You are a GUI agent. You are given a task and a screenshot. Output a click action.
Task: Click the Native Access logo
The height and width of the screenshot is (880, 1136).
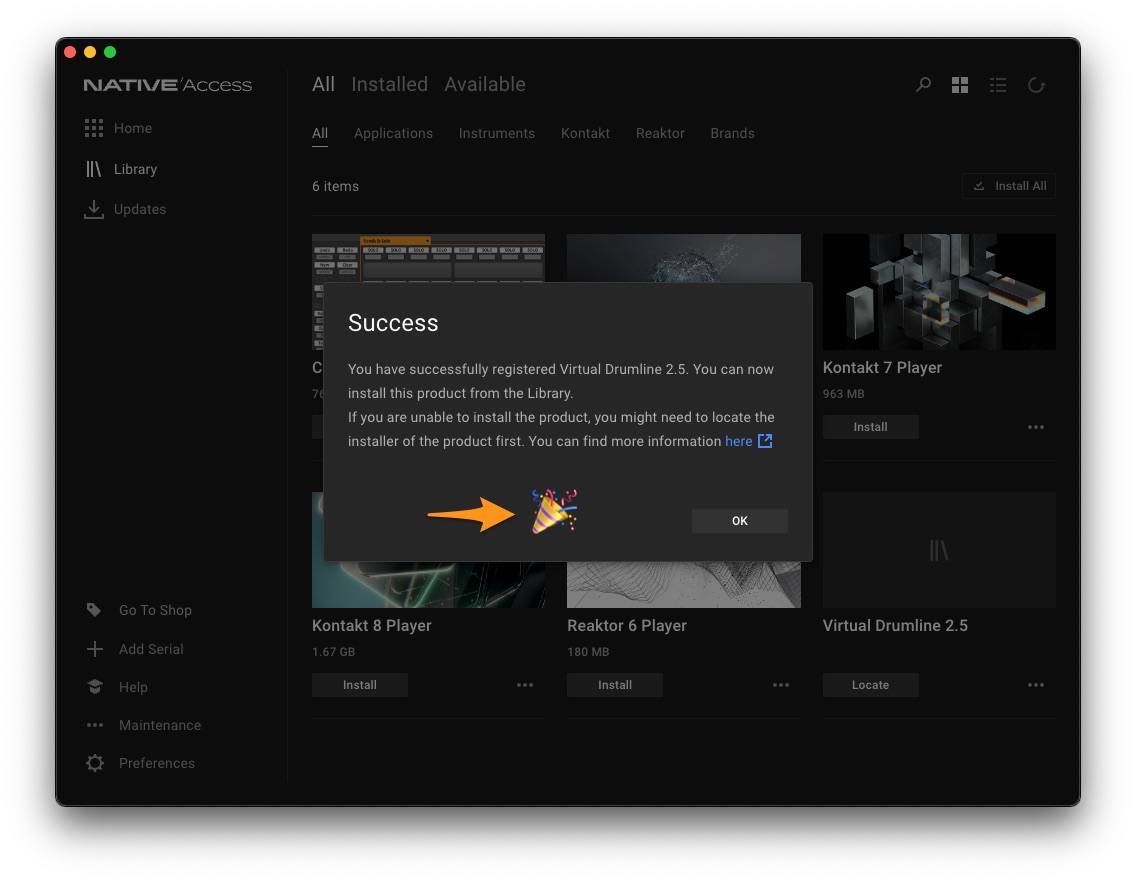[x=167, y=85]
